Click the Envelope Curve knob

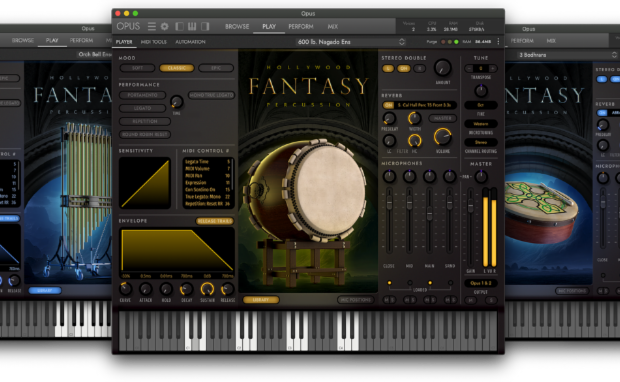pos(125,289)
